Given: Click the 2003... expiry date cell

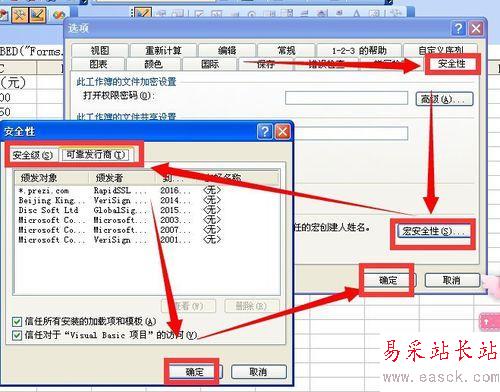Looking at the screenshot, I should (x=175, y=220).
